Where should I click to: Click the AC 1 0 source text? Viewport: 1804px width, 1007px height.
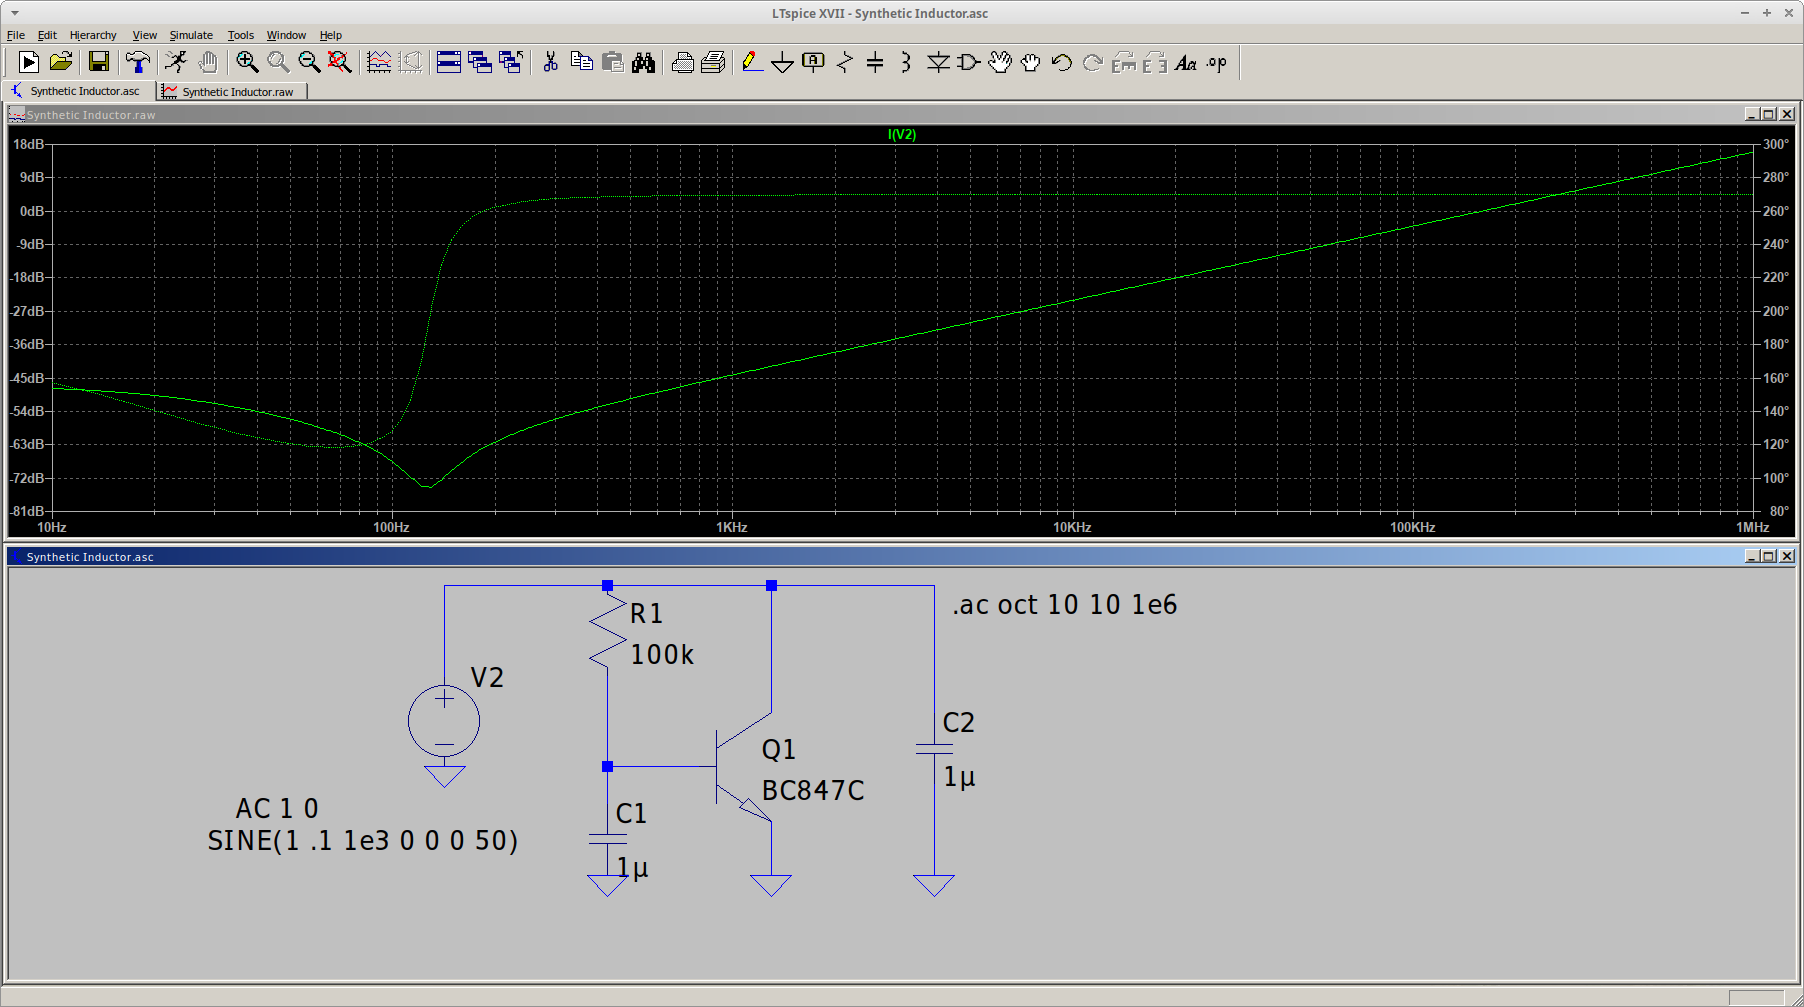277,808
